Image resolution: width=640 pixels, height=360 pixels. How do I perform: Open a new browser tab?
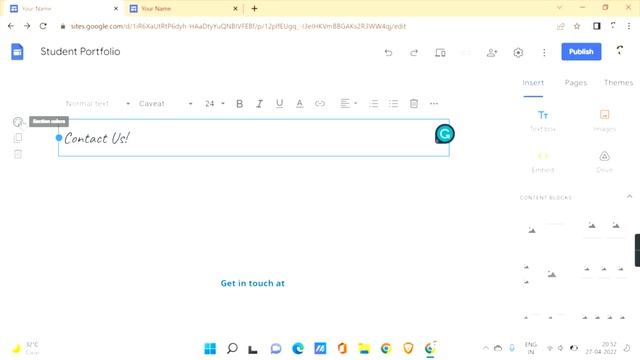254,9
